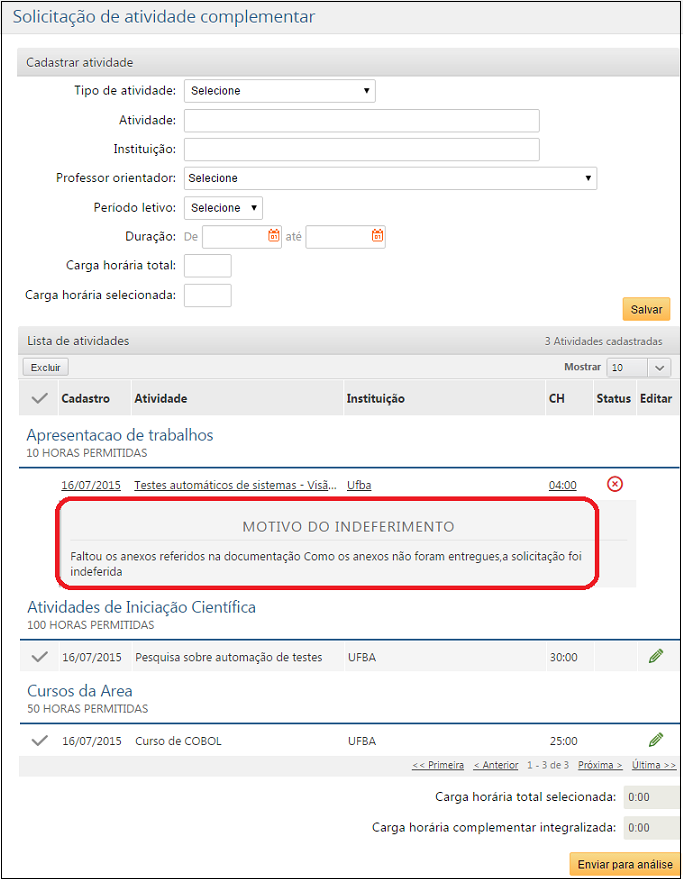Open the "Professor orientador" dropdown
This screenshot has height=880, width=683.
point(389,178)
